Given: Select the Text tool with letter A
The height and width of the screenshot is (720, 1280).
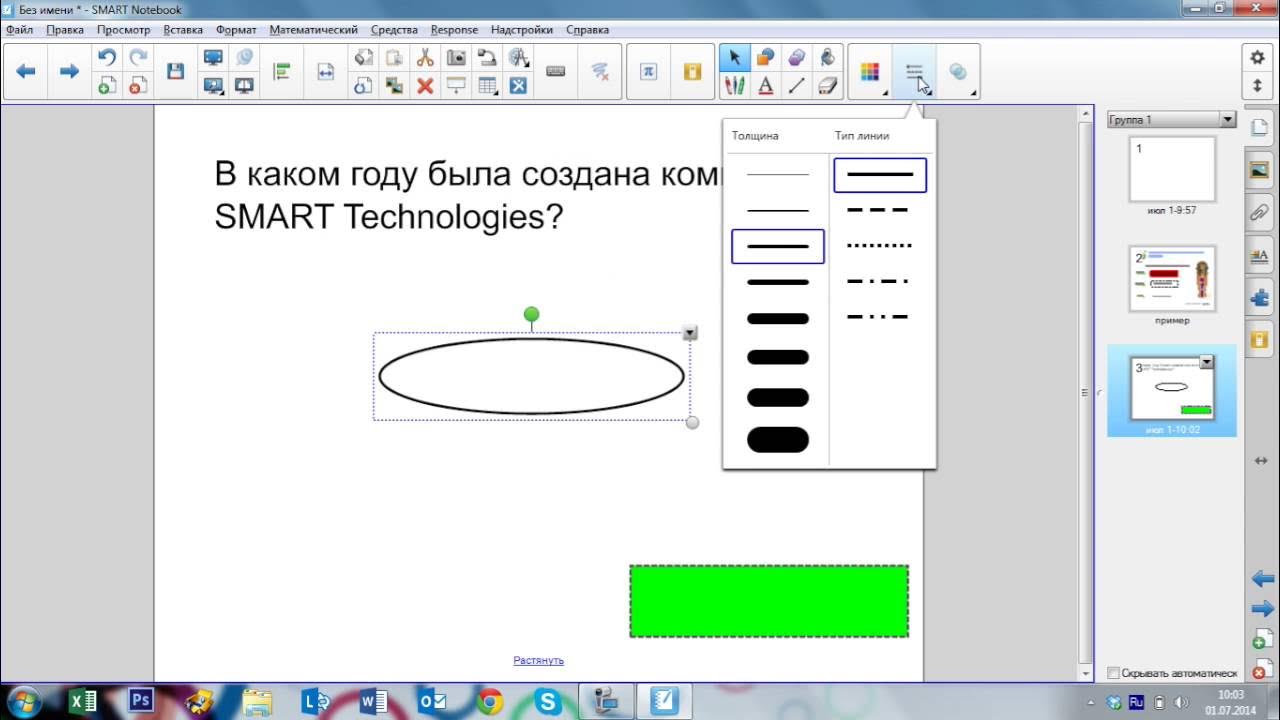Looking at the screenshot, I should coord(765,86).
